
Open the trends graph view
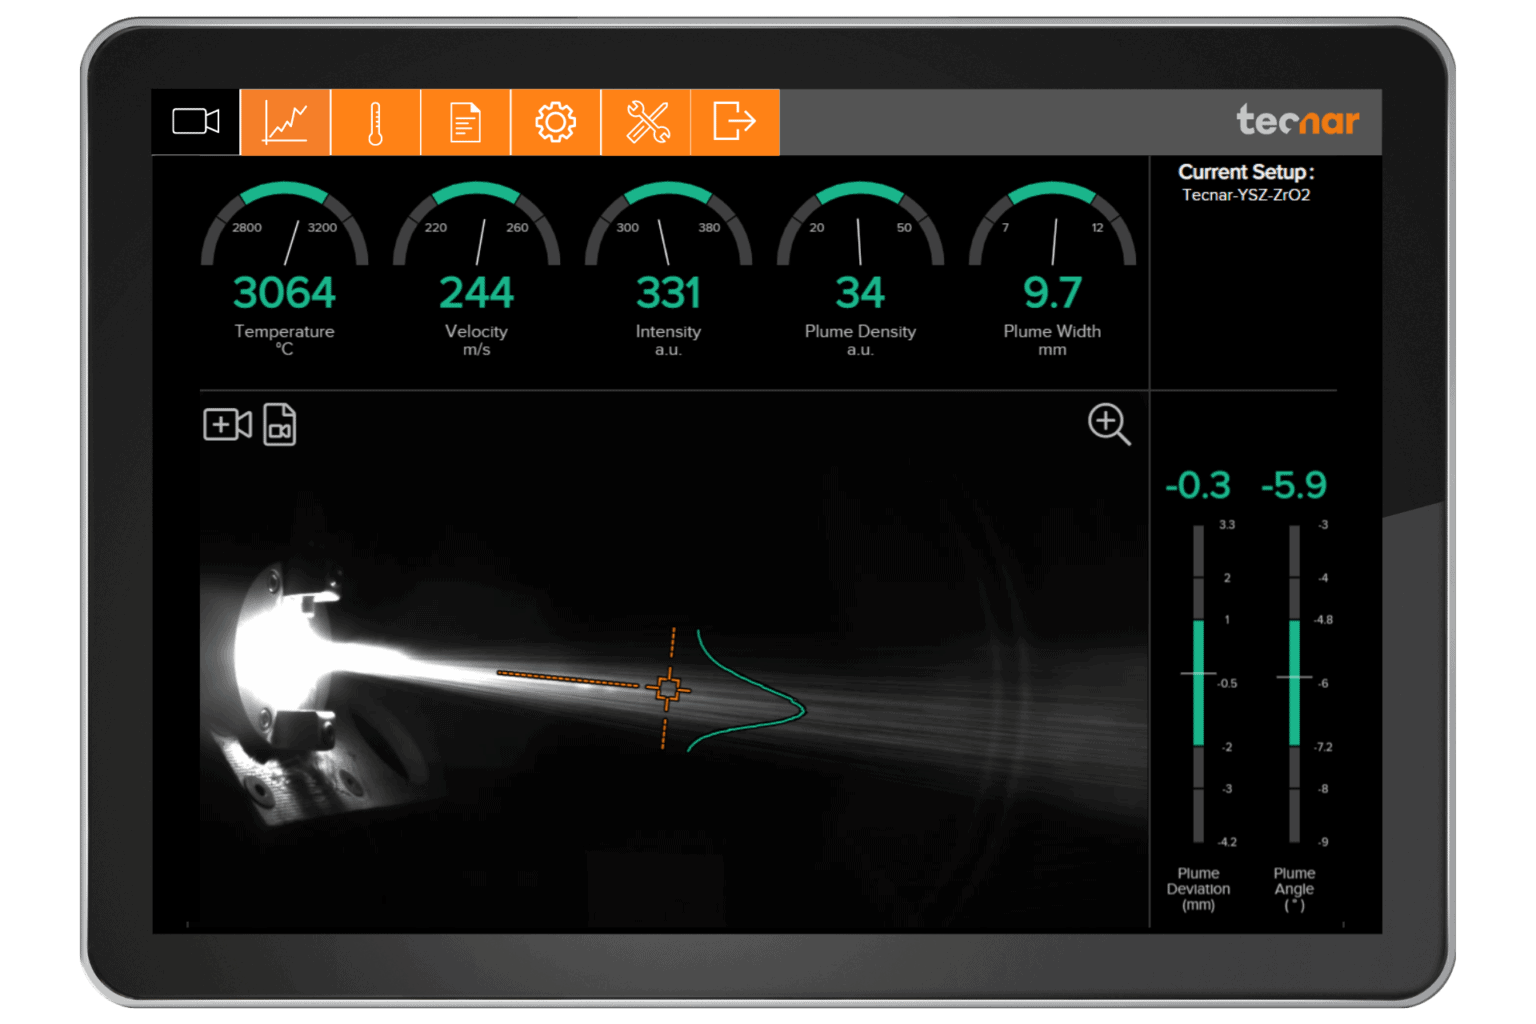[285, 121]
